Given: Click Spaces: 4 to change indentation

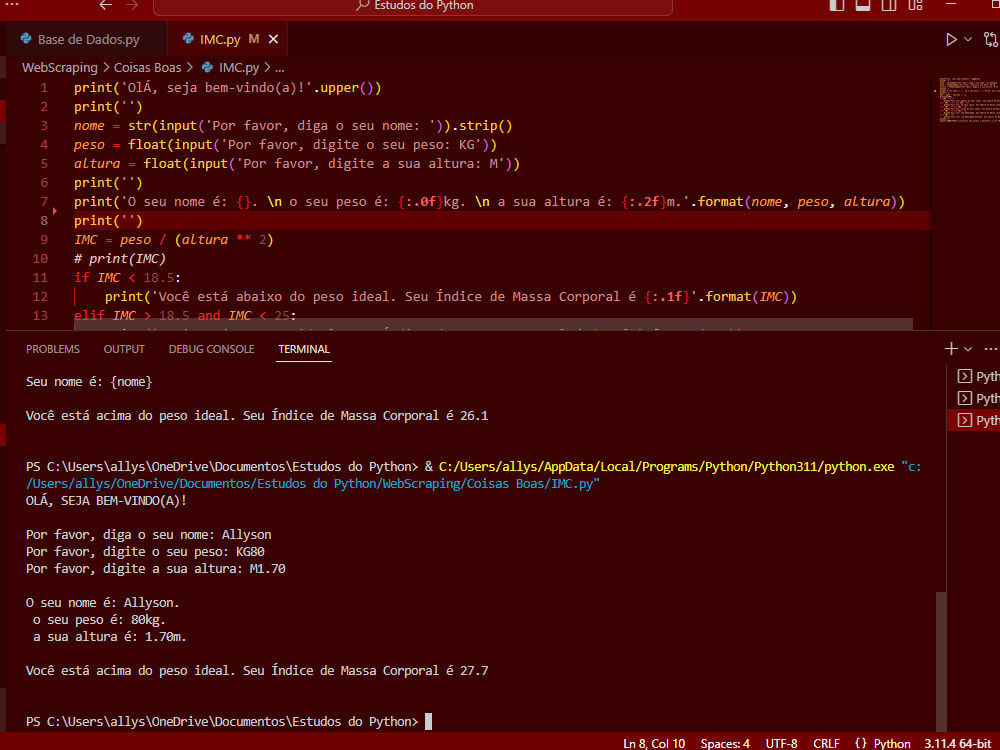Looking at the screenshot, I should pos(724,743).
